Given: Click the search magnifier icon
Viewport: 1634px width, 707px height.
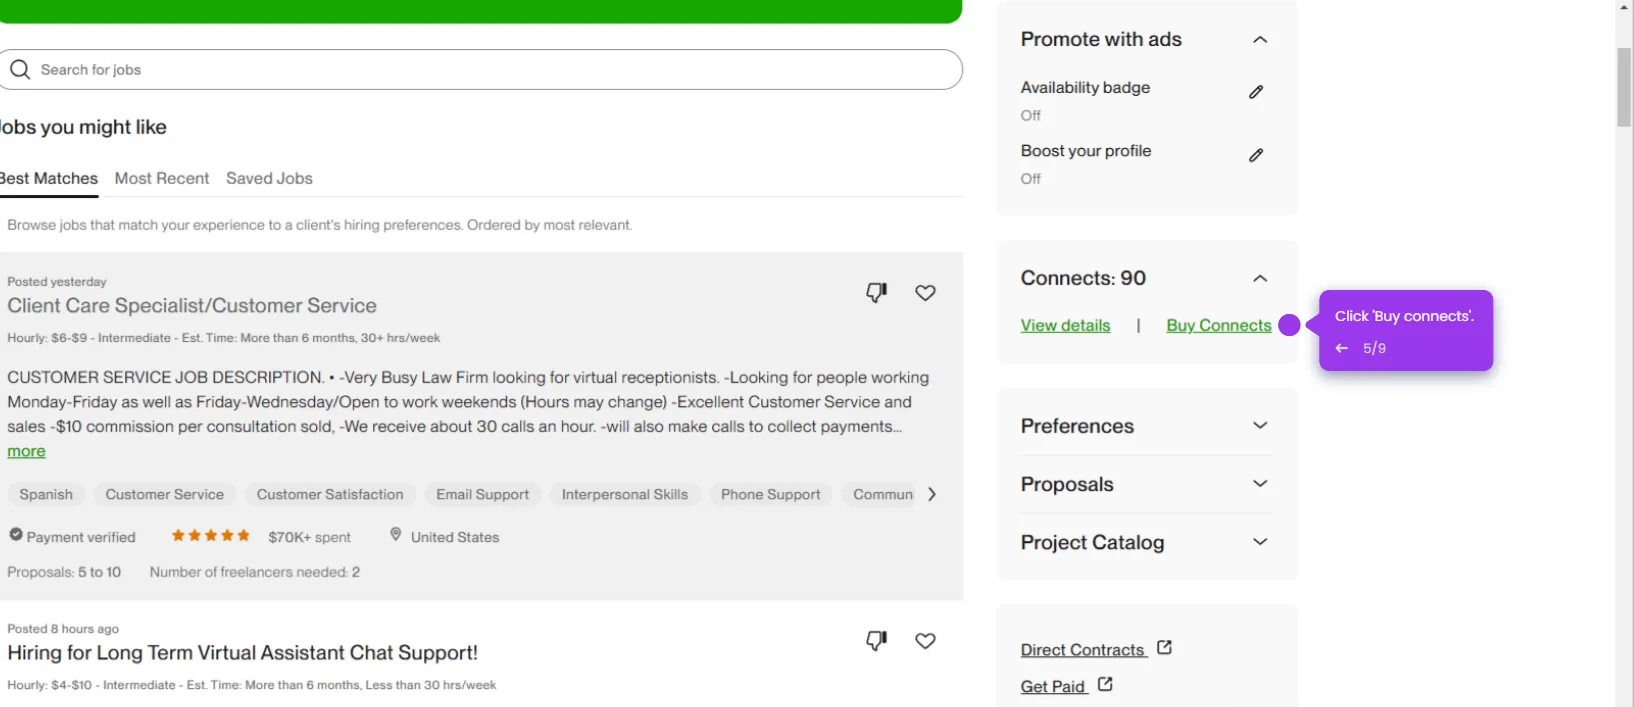Looking at the screenshot, I should click(20, 69).
